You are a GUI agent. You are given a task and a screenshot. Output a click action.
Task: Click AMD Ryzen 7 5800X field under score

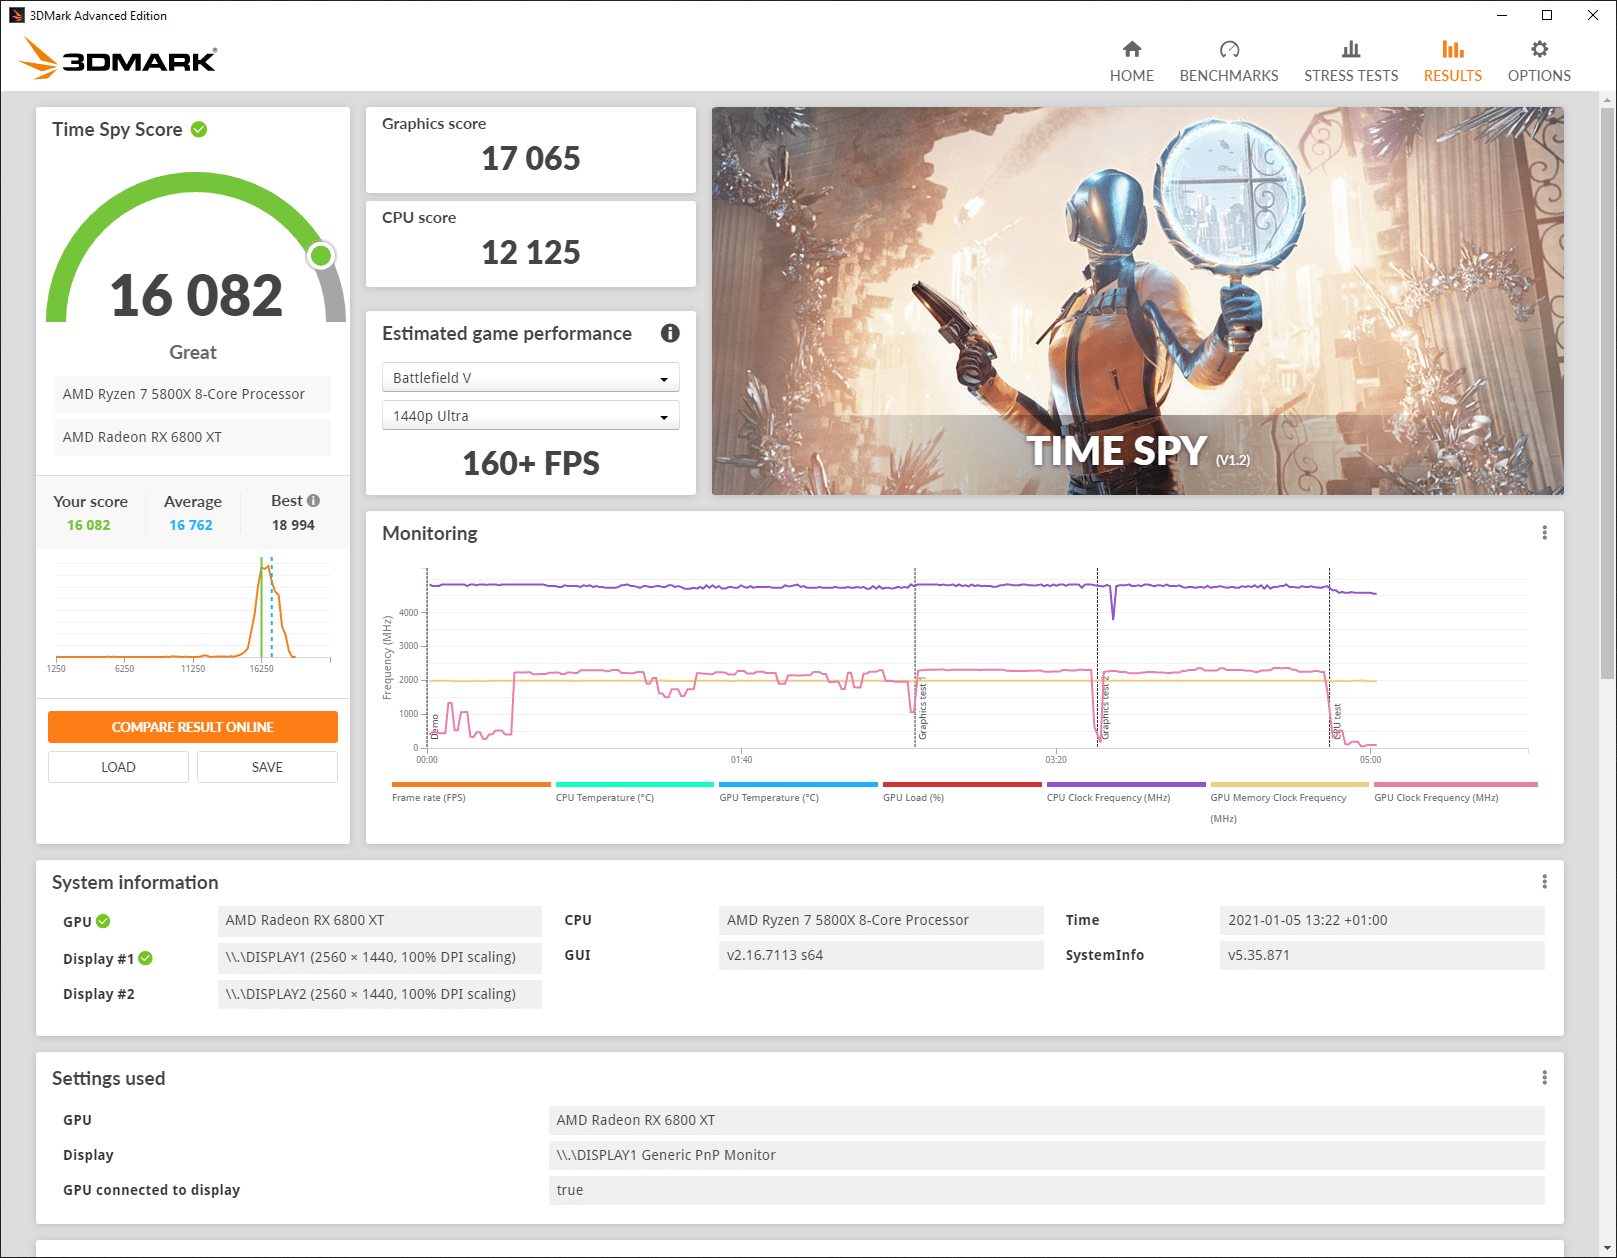193,394
